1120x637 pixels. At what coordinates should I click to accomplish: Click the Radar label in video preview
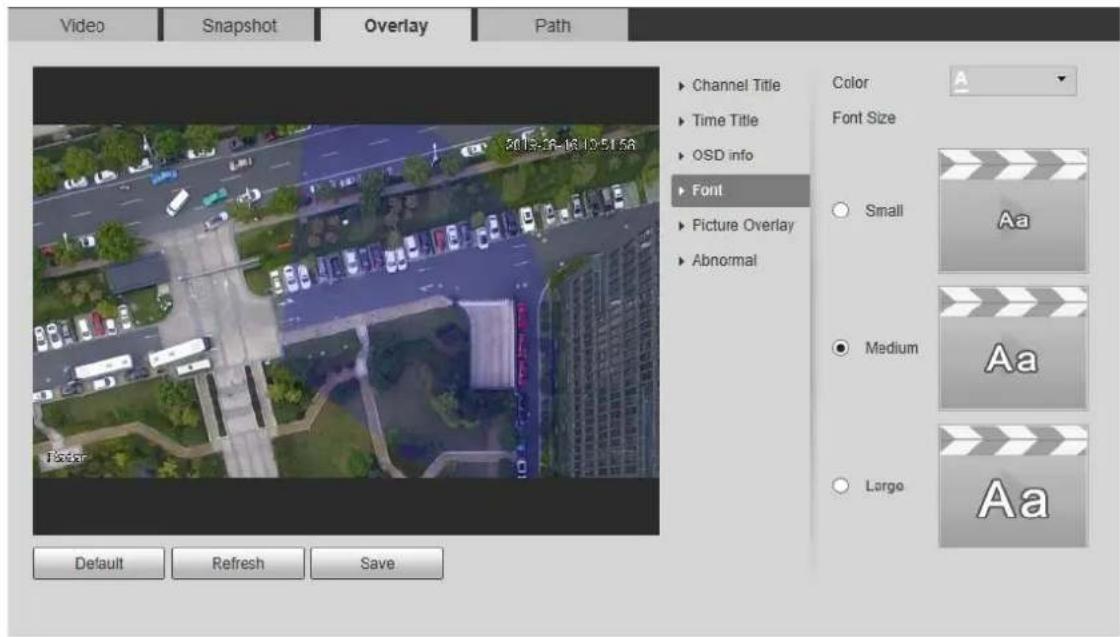coord(66,457)
